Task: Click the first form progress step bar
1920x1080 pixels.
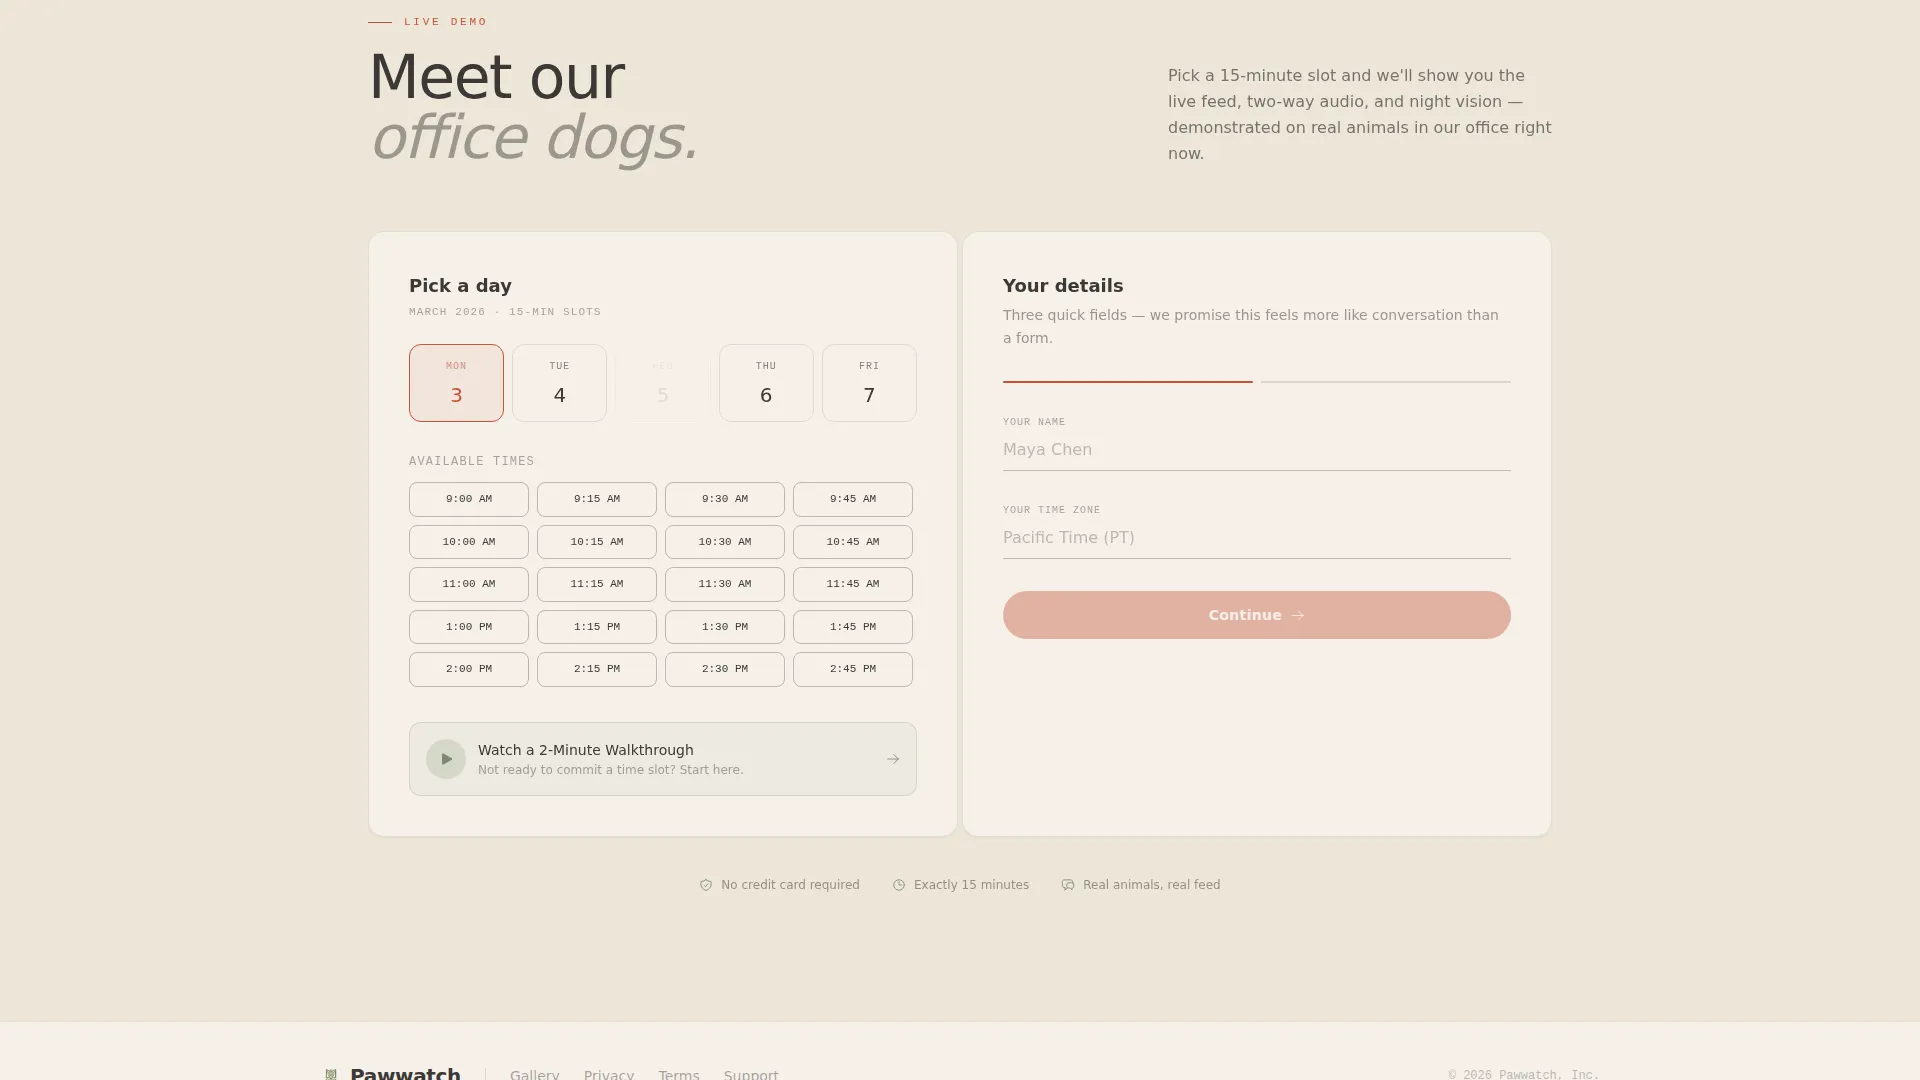Action: [x=1128, y=381]
